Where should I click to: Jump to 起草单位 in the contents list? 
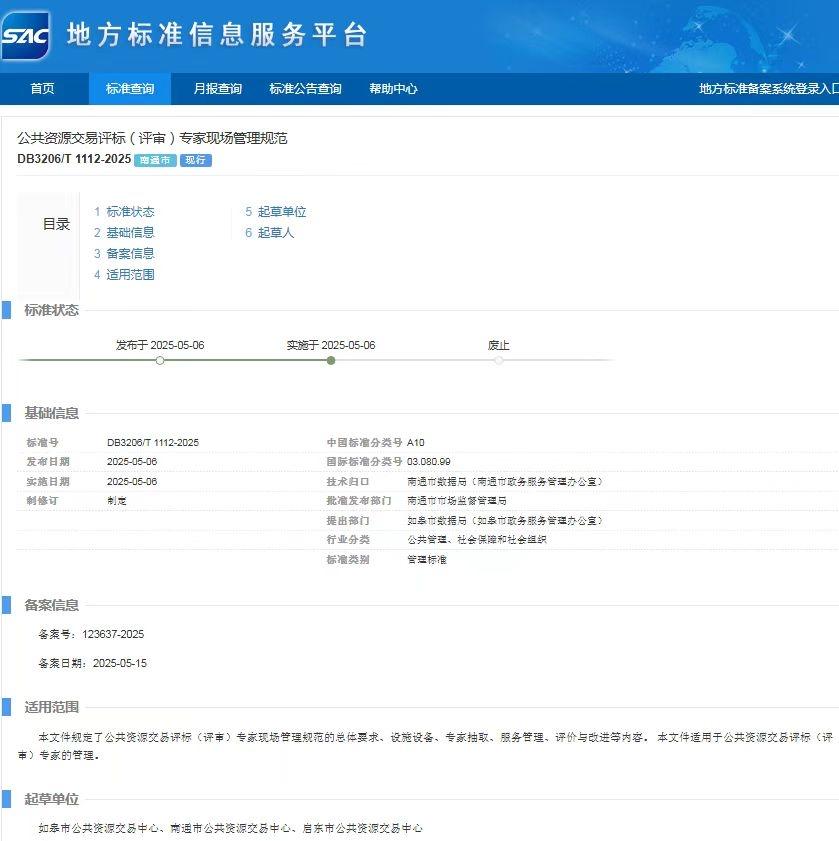281,212
